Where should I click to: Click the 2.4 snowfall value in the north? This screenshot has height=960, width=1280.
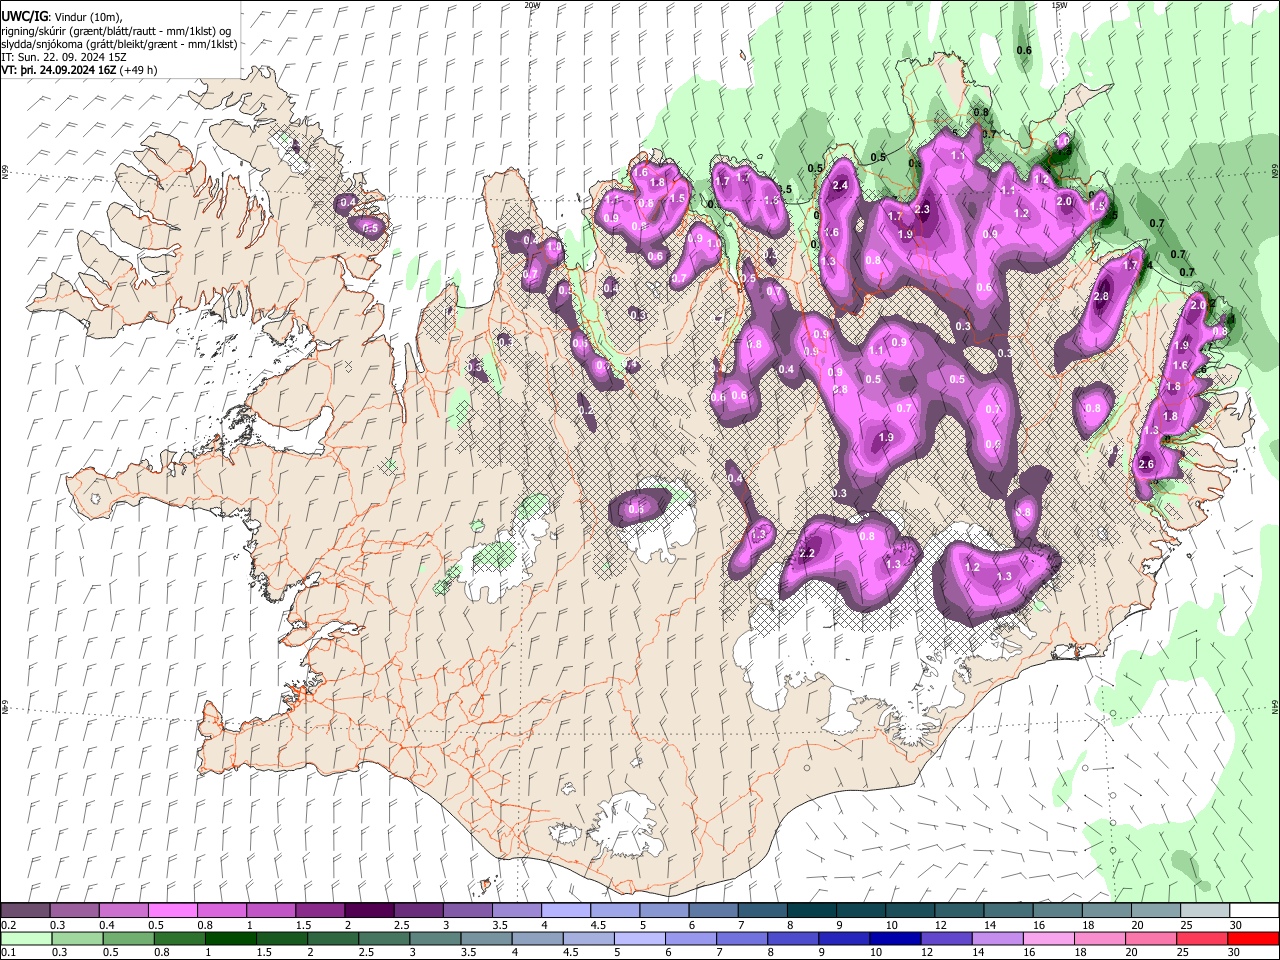840,186
